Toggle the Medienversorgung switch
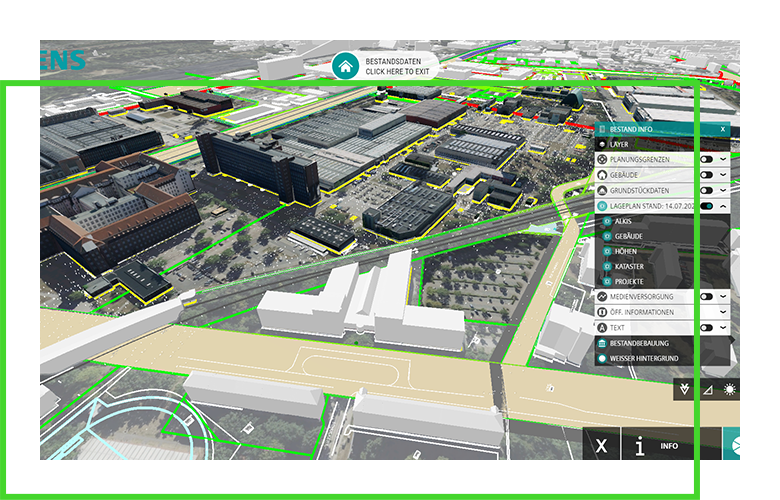 click(x=706, y=297)
